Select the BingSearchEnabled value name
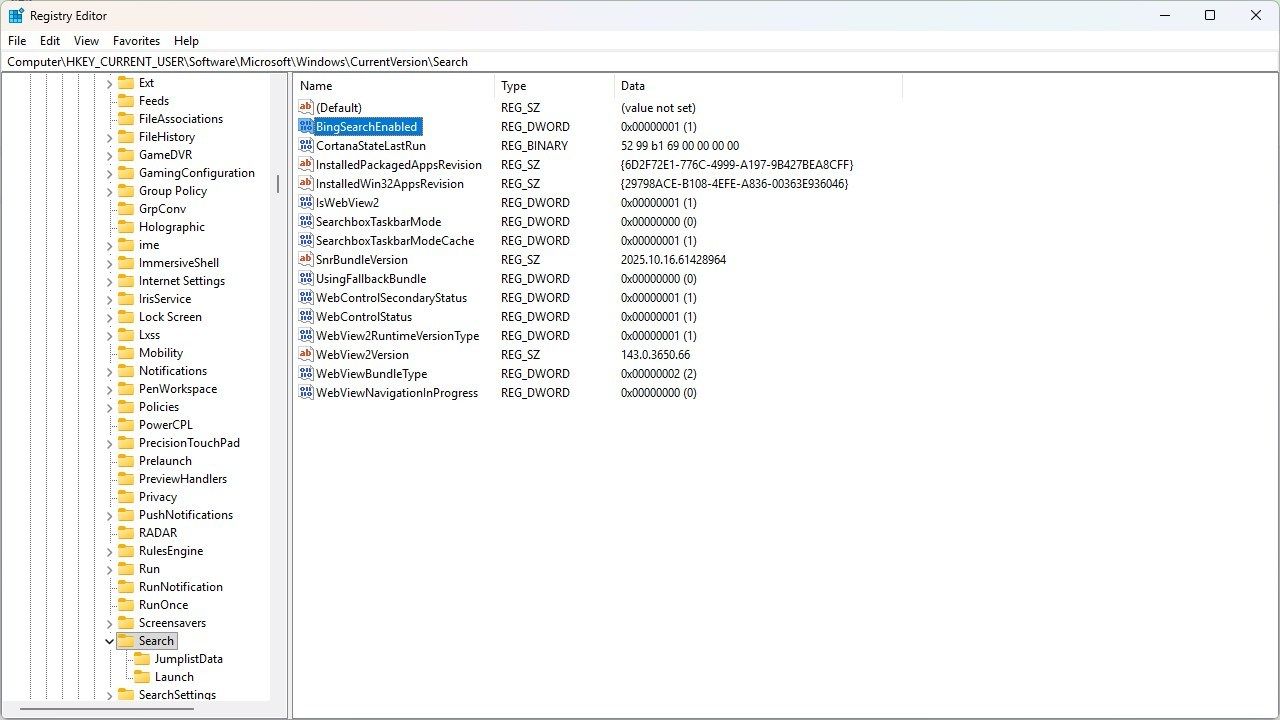Viewport: 1280px width, 720px height. point(366,127)
